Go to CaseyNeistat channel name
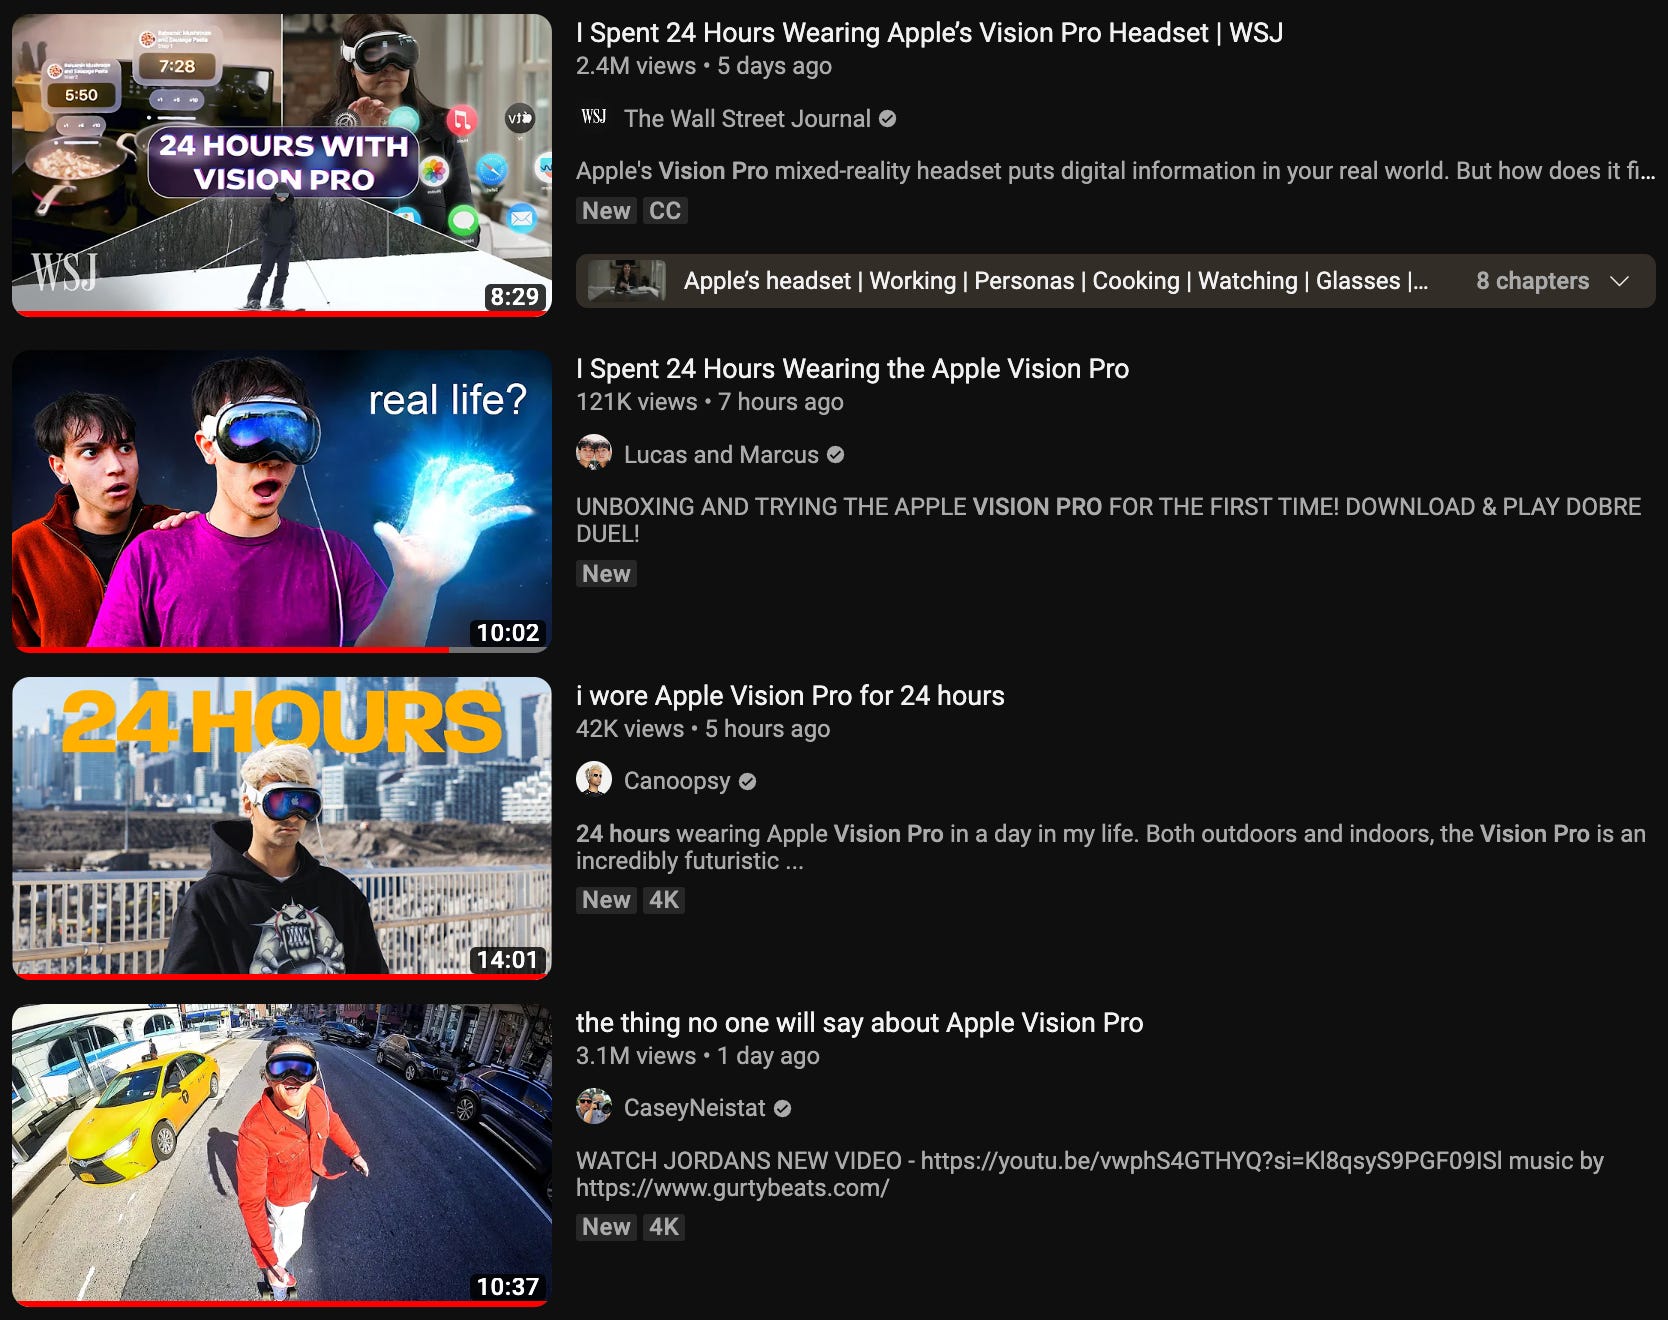Screen dimensions: 1668x1320 694,1108
